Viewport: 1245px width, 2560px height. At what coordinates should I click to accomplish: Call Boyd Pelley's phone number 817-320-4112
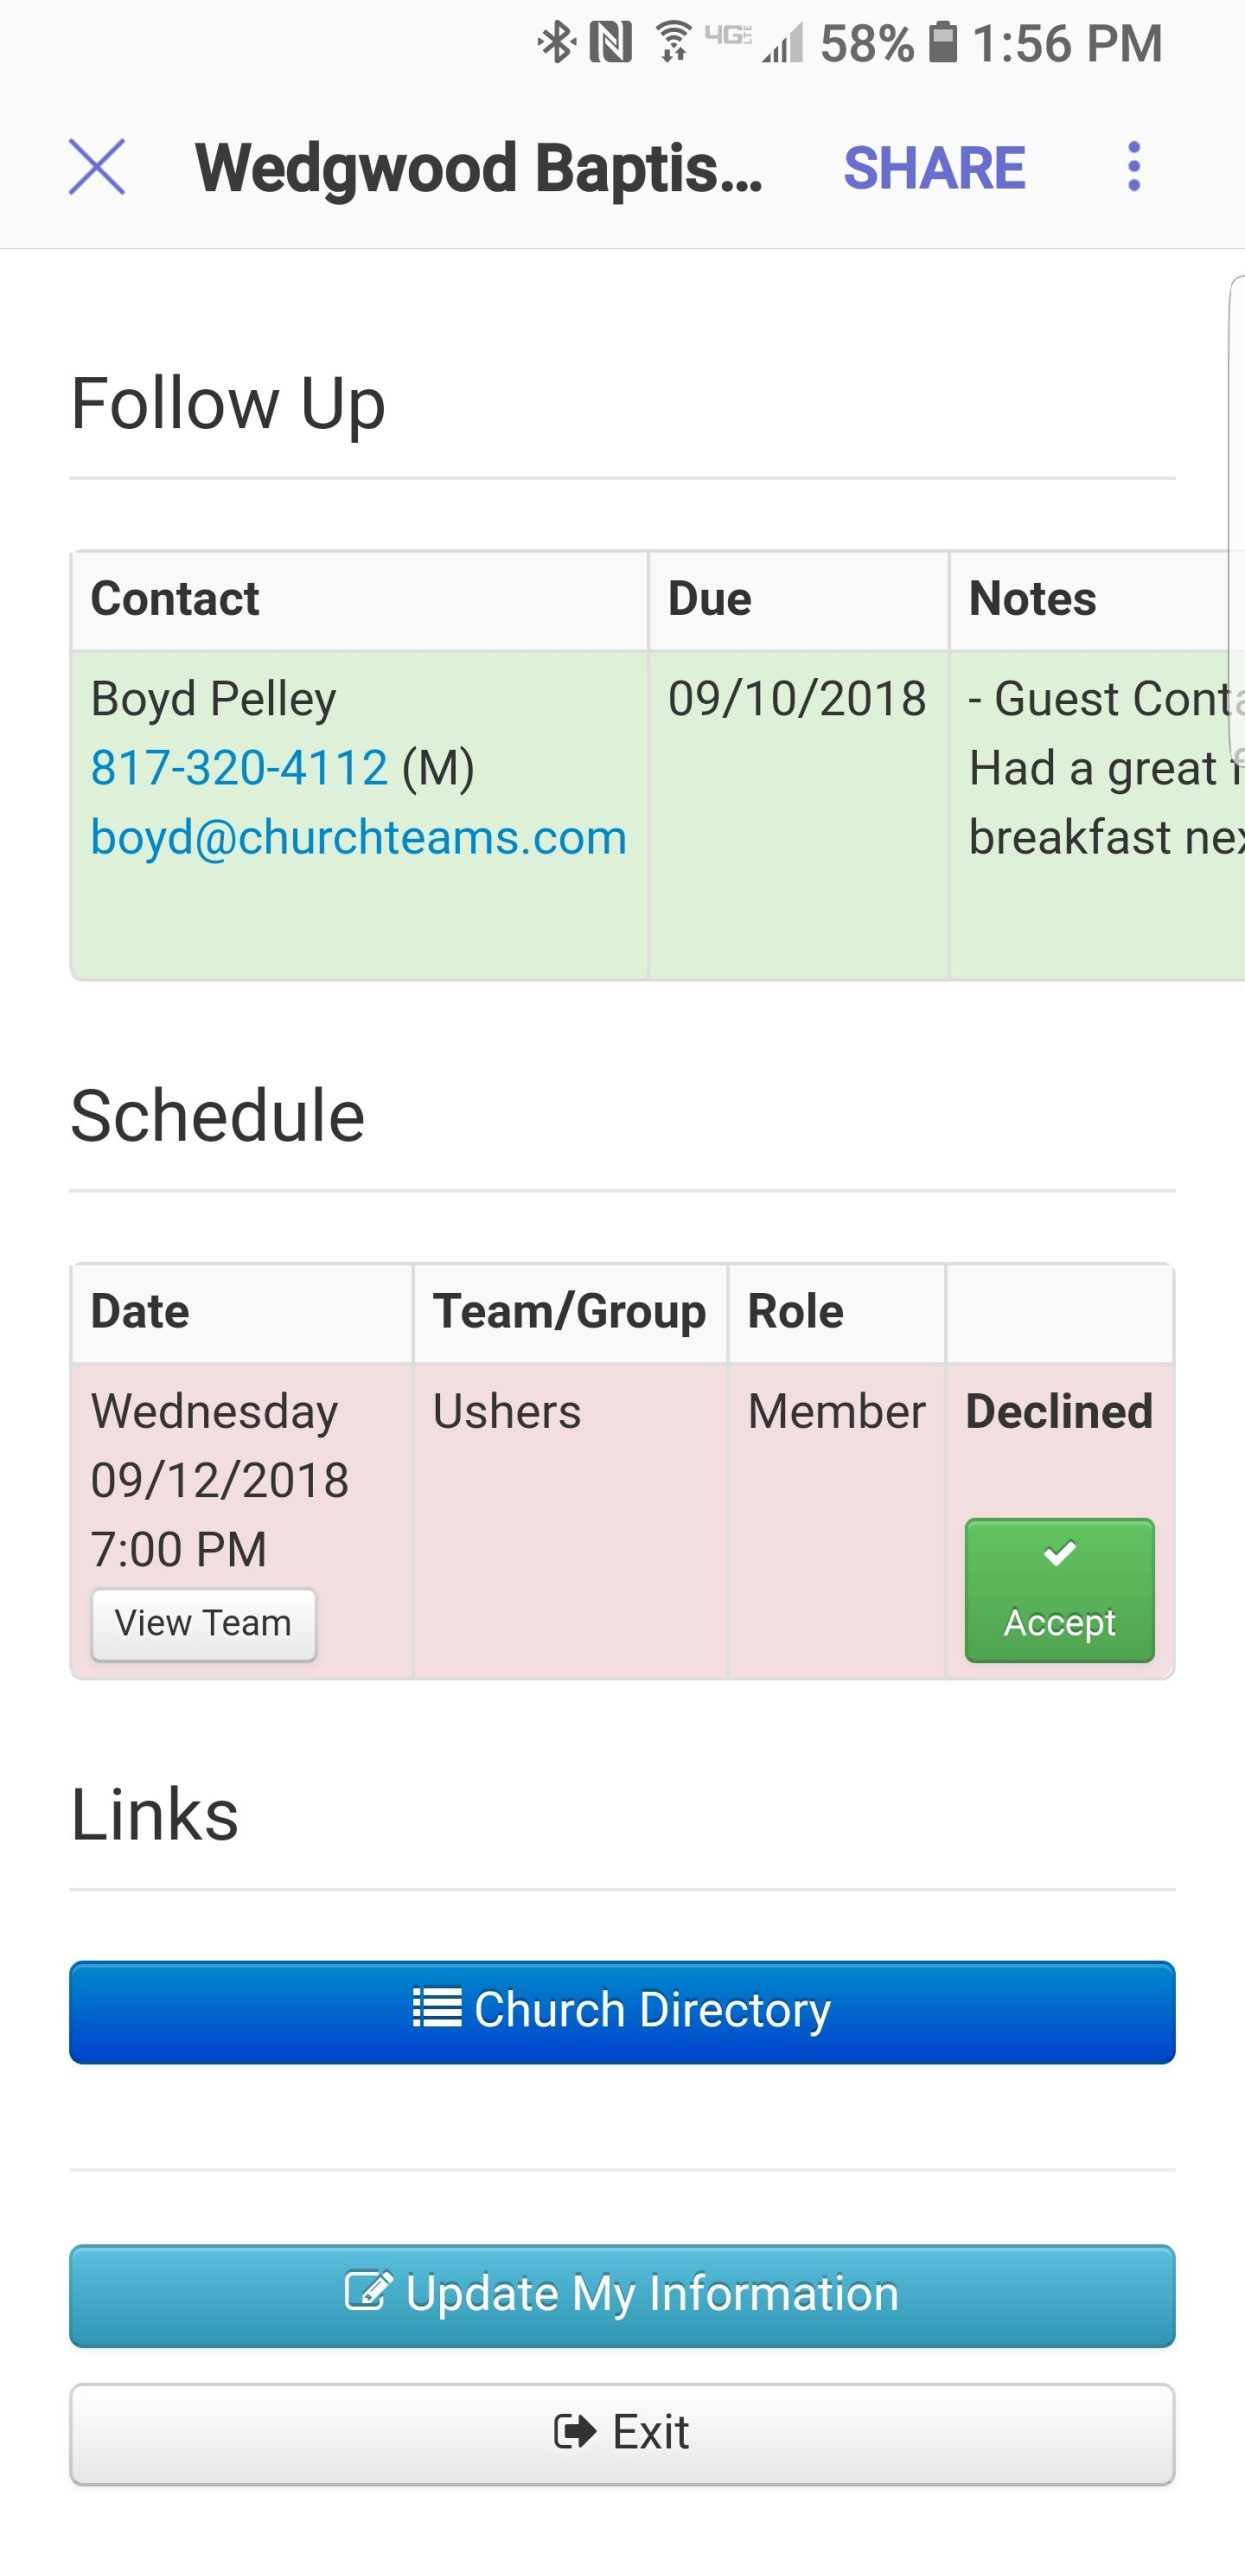pos(239,768)
